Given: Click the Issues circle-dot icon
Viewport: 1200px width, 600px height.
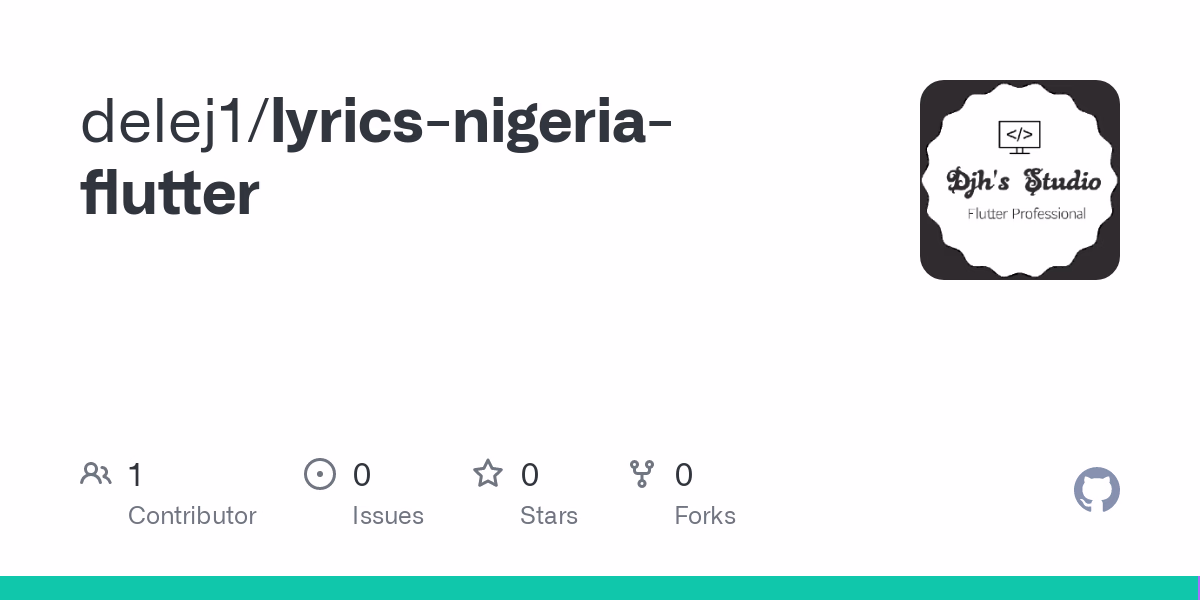Looking at the screenshot, I should click(320, 474).
